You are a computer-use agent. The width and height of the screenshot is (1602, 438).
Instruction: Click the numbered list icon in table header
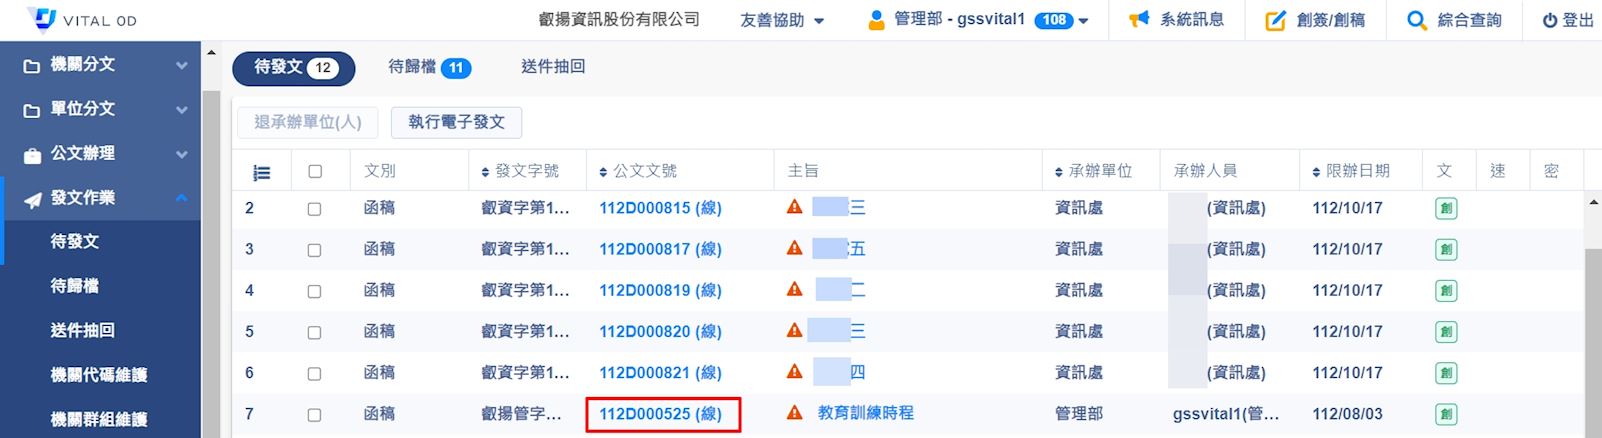pos(262,172)
